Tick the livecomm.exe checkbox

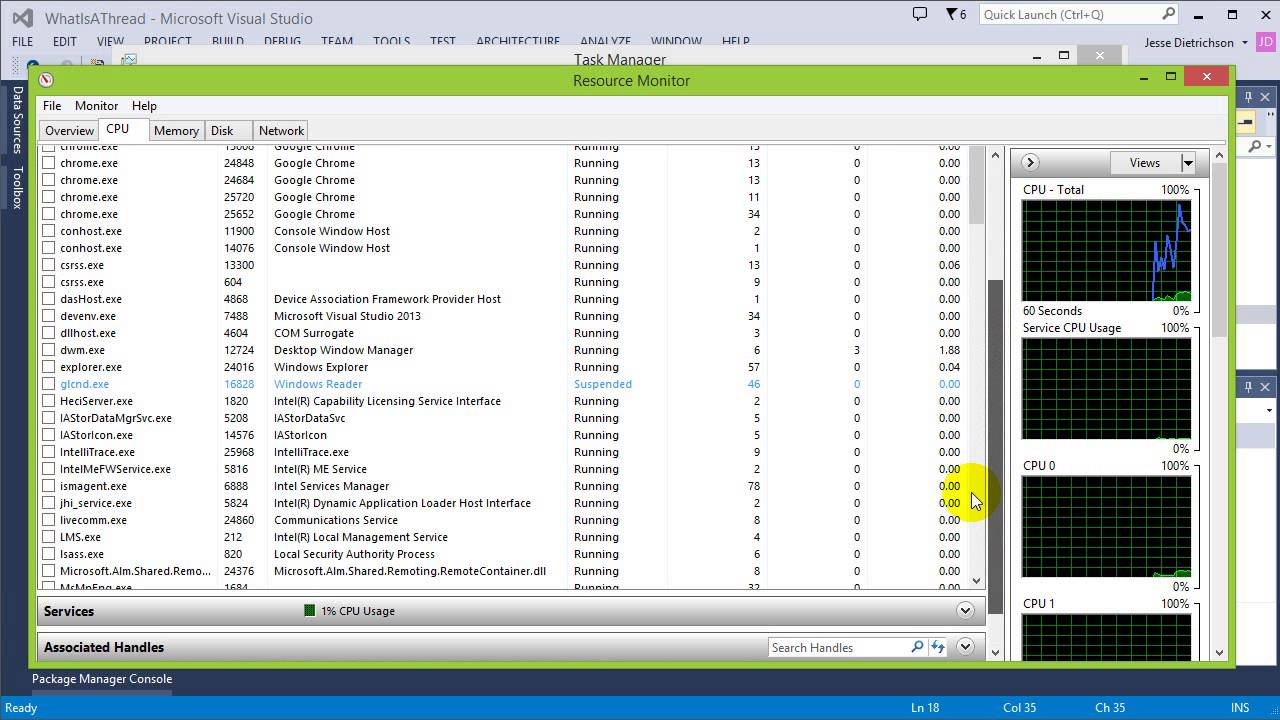pyautogui.click(x=48, y=520)
